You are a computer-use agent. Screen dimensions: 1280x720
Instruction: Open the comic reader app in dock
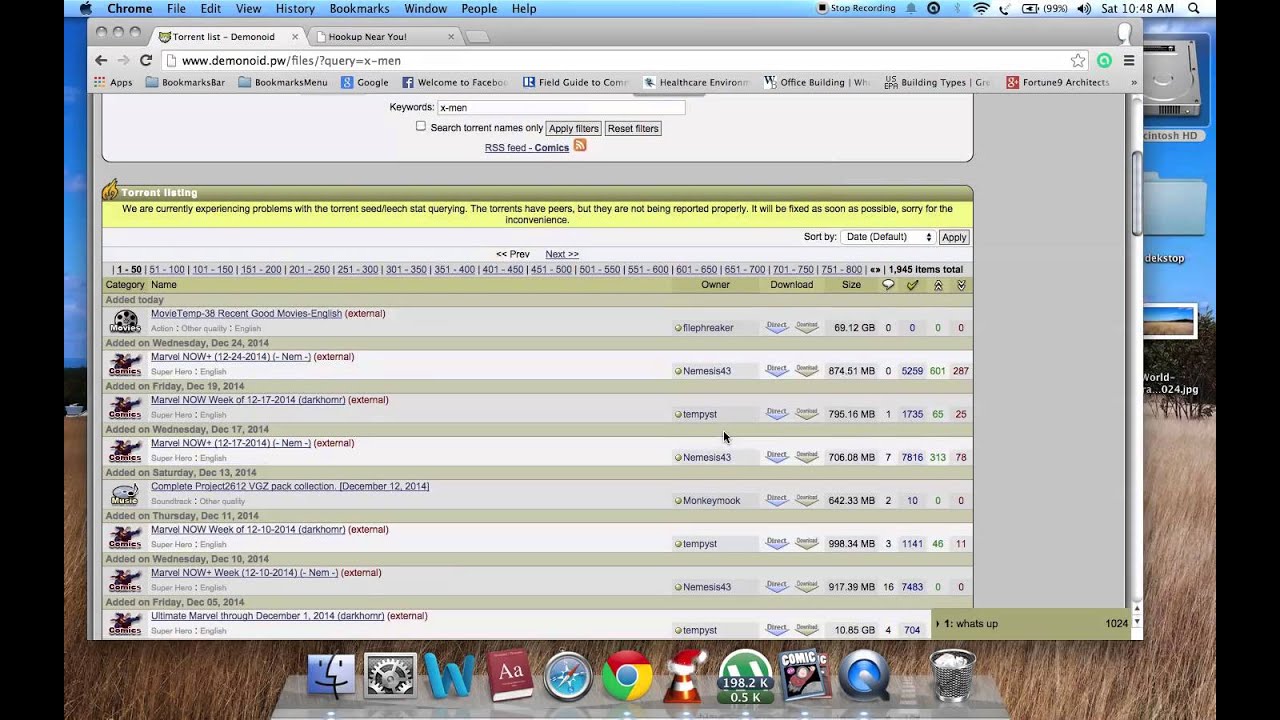[805, 677]
